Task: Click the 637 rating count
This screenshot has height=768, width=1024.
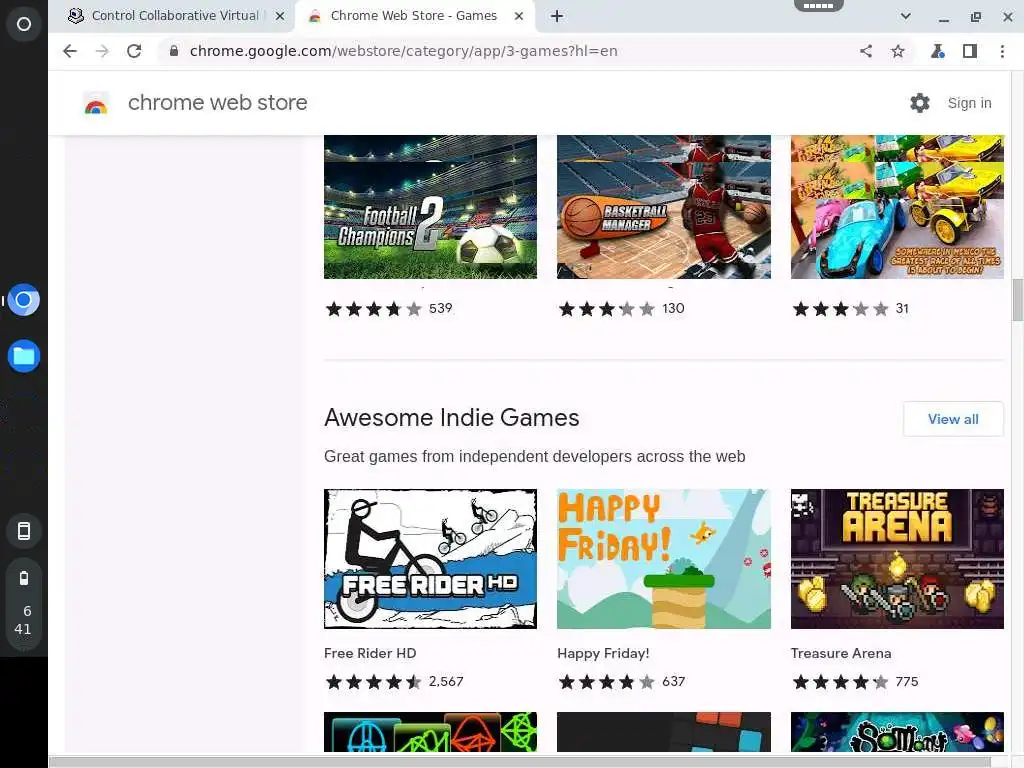Action: (x=673, y=682)
